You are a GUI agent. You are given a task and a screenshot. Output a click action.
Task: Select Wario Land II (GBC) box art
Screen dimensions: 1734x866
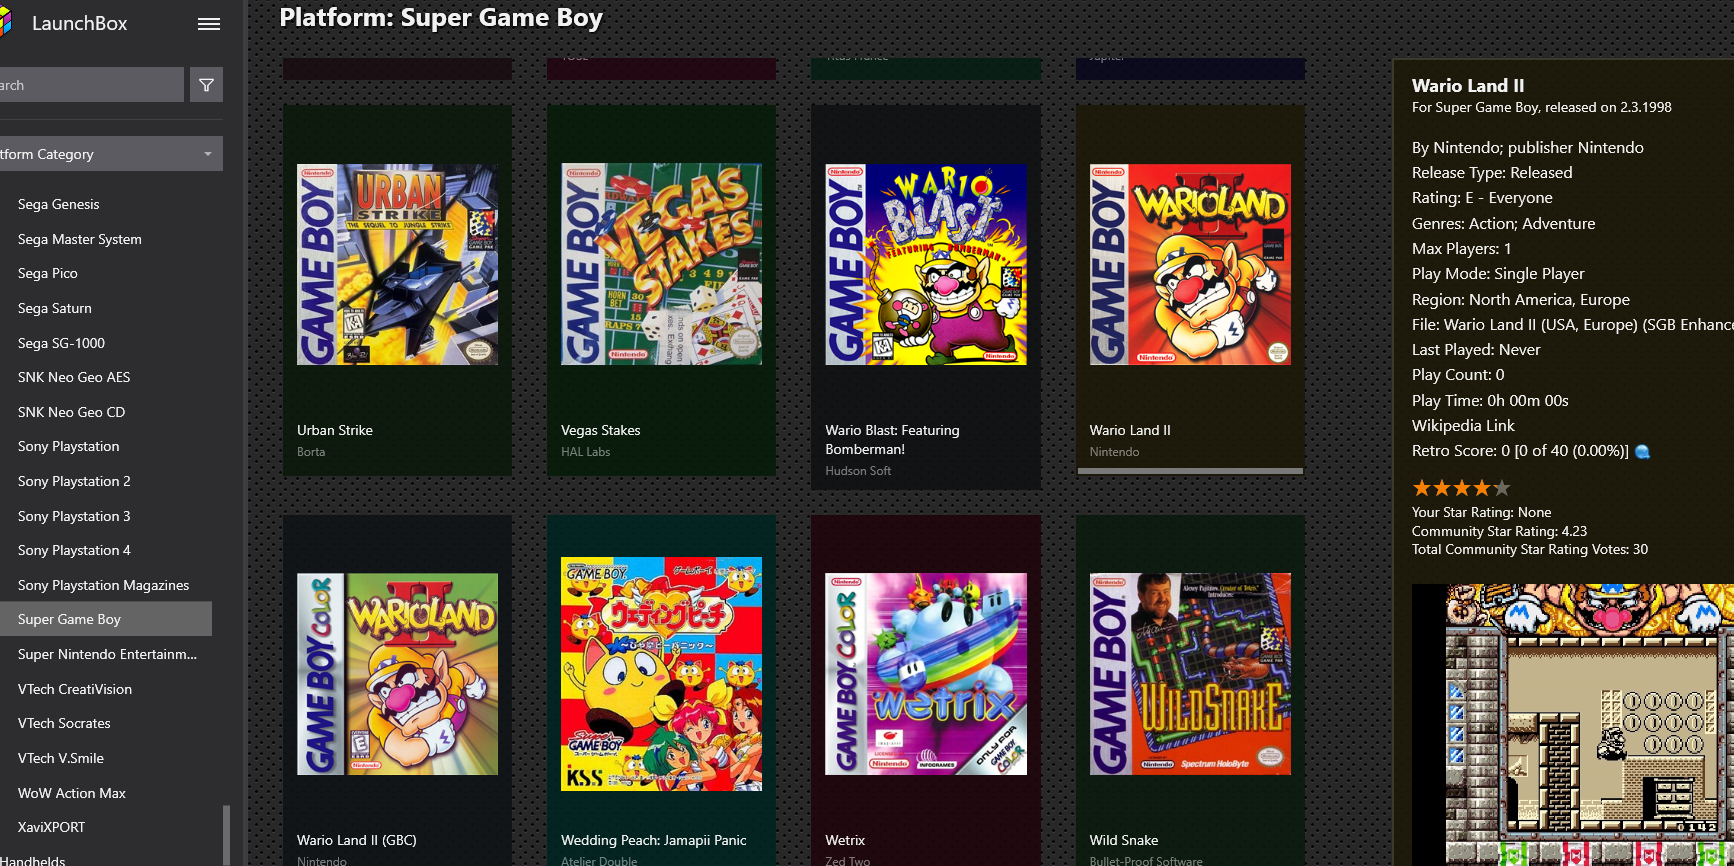coord(397,674)
